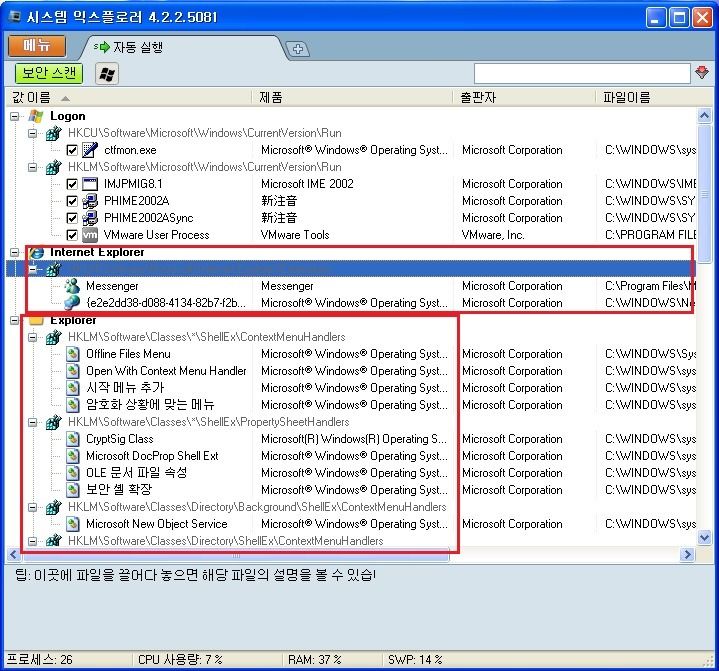The image size is (719, 671).
Task: Select the VMware Tools product cell
Action: tap(295, 235)
